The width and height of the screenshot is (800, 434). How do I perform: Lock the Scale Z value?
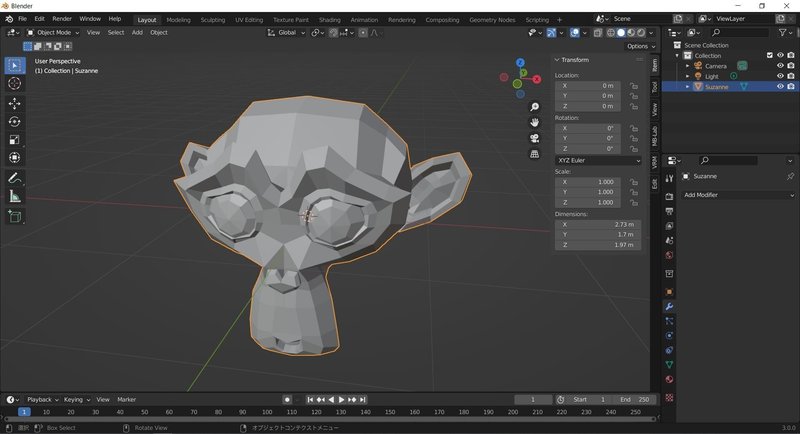point(633,202)
